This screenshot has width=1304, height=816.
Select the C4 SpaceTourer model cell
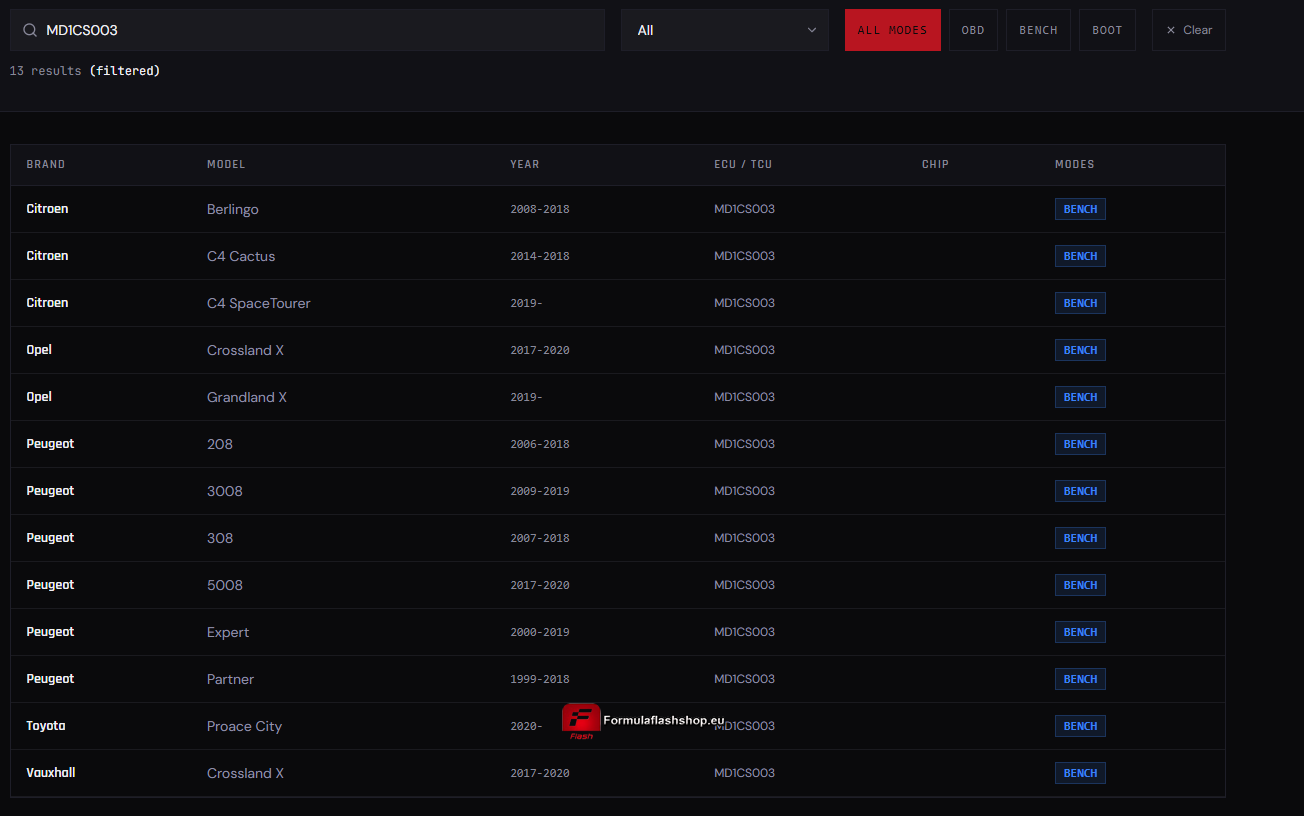point(259,303)
